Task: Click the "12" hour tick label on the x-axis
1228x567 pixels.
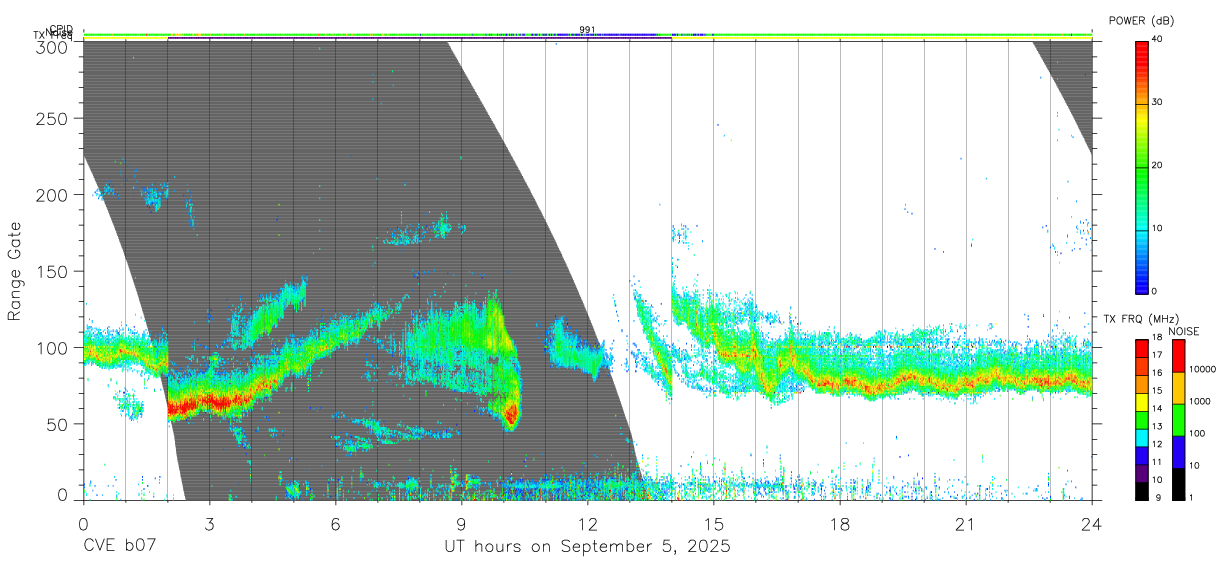Action: coord(588,524)
